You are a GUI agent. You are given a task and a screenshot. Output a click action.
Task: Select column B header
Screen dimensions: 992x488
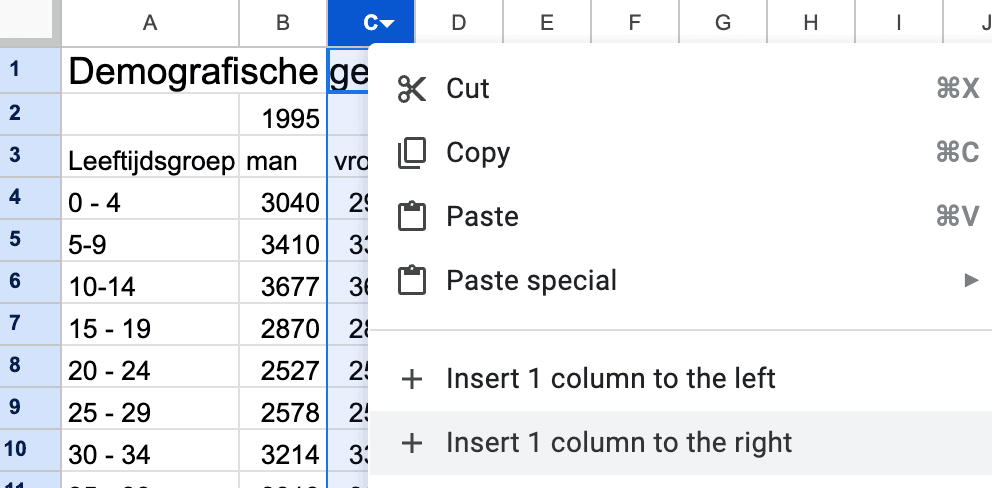(x=283, y=23)
